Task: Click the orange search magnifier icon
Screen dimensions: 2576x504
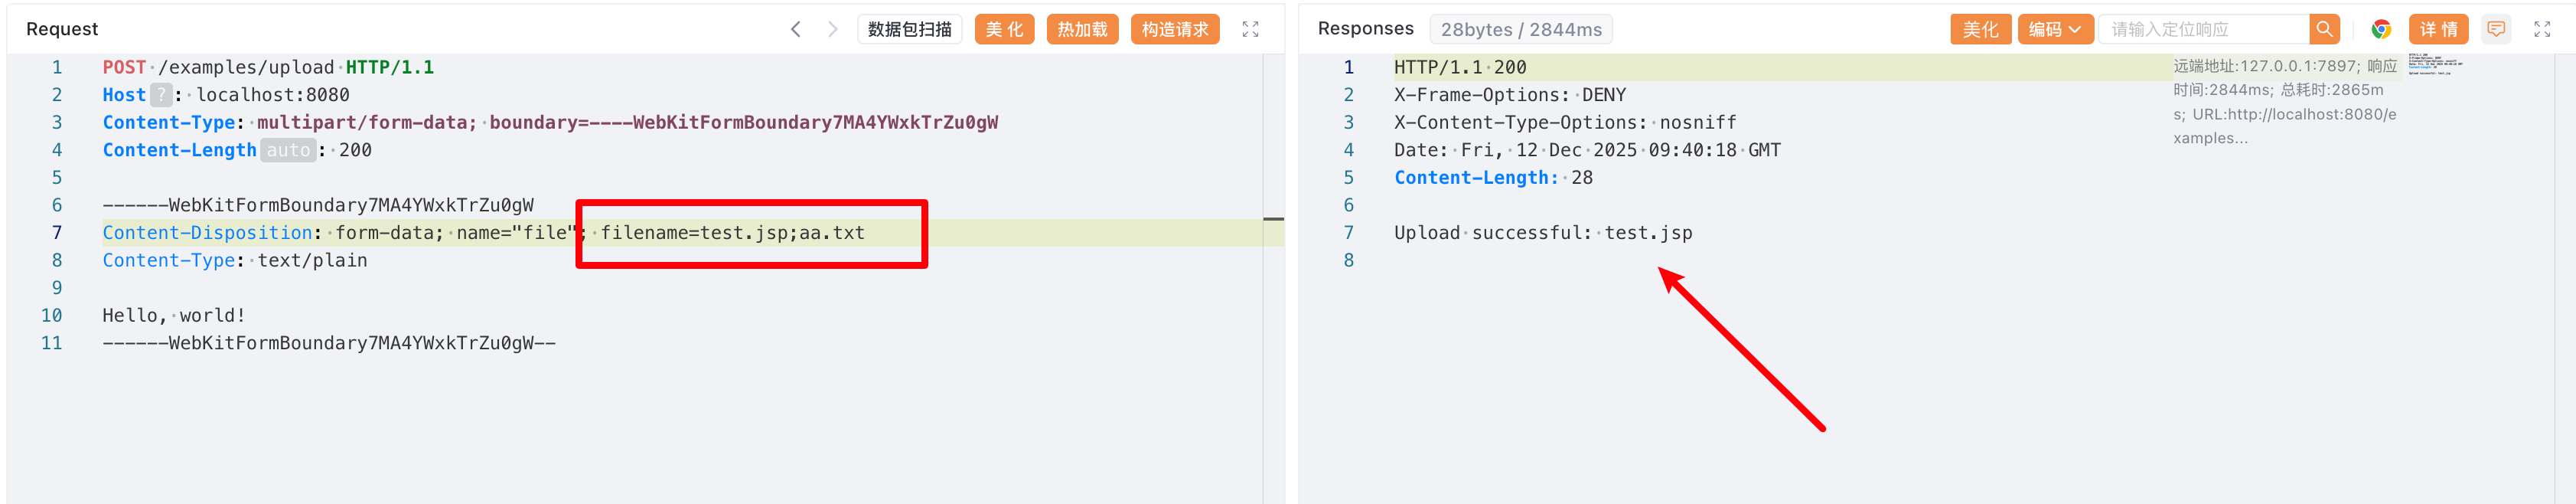Action: pos(2324,29)
